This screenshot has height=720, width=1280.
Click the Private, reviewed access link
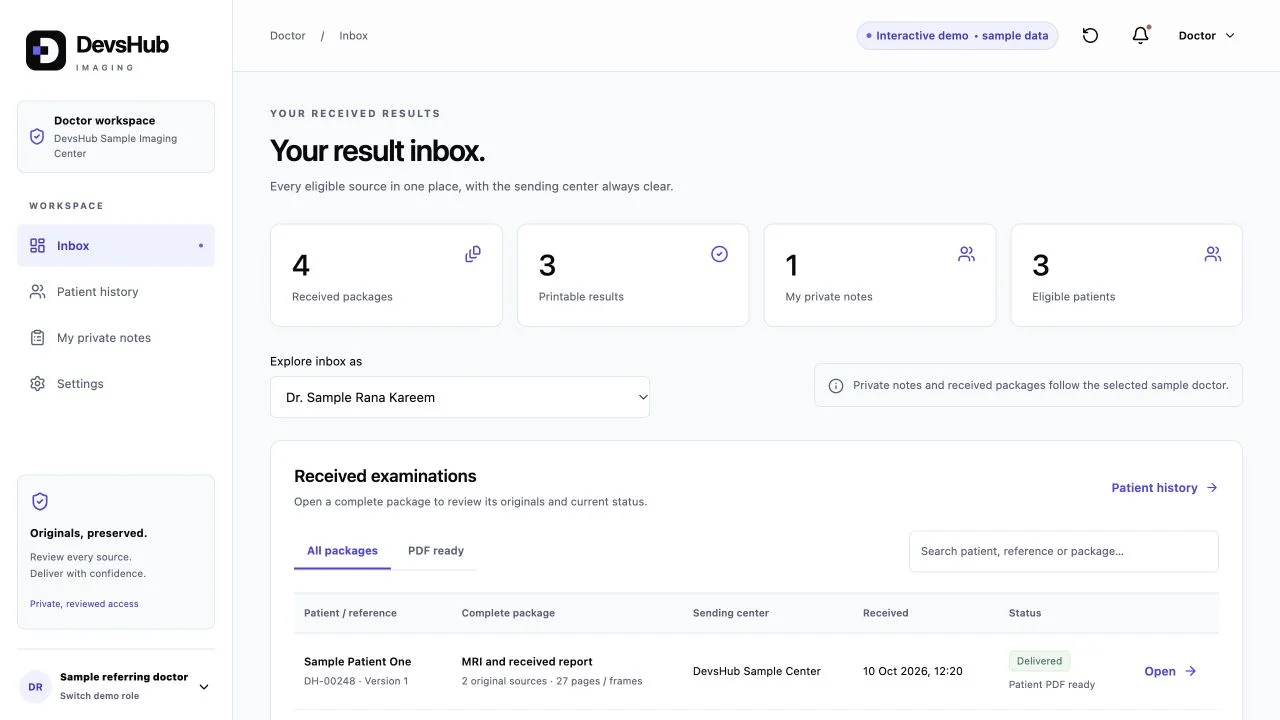click(x=84, y=604)
